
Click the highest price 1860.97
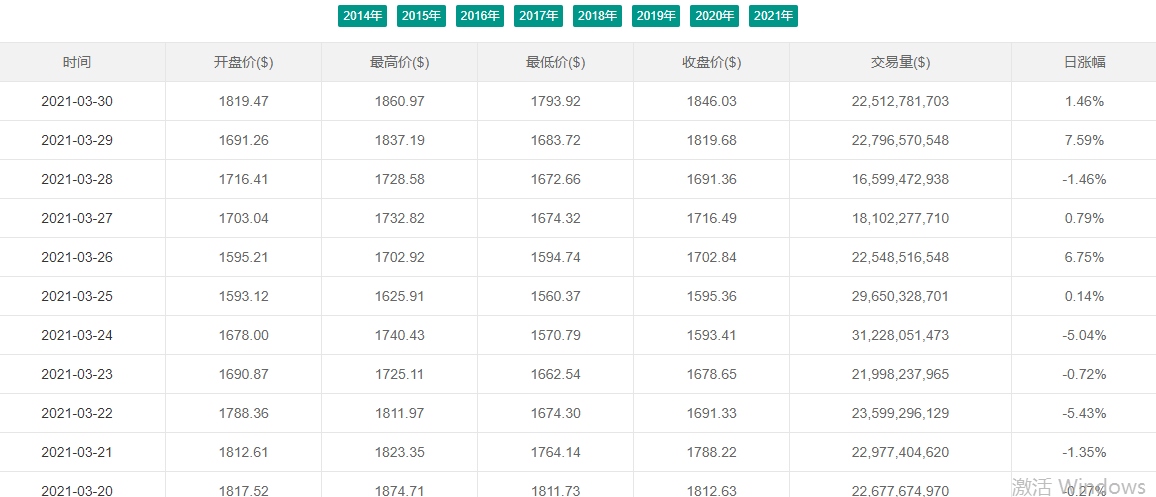(x=400, y=101)
